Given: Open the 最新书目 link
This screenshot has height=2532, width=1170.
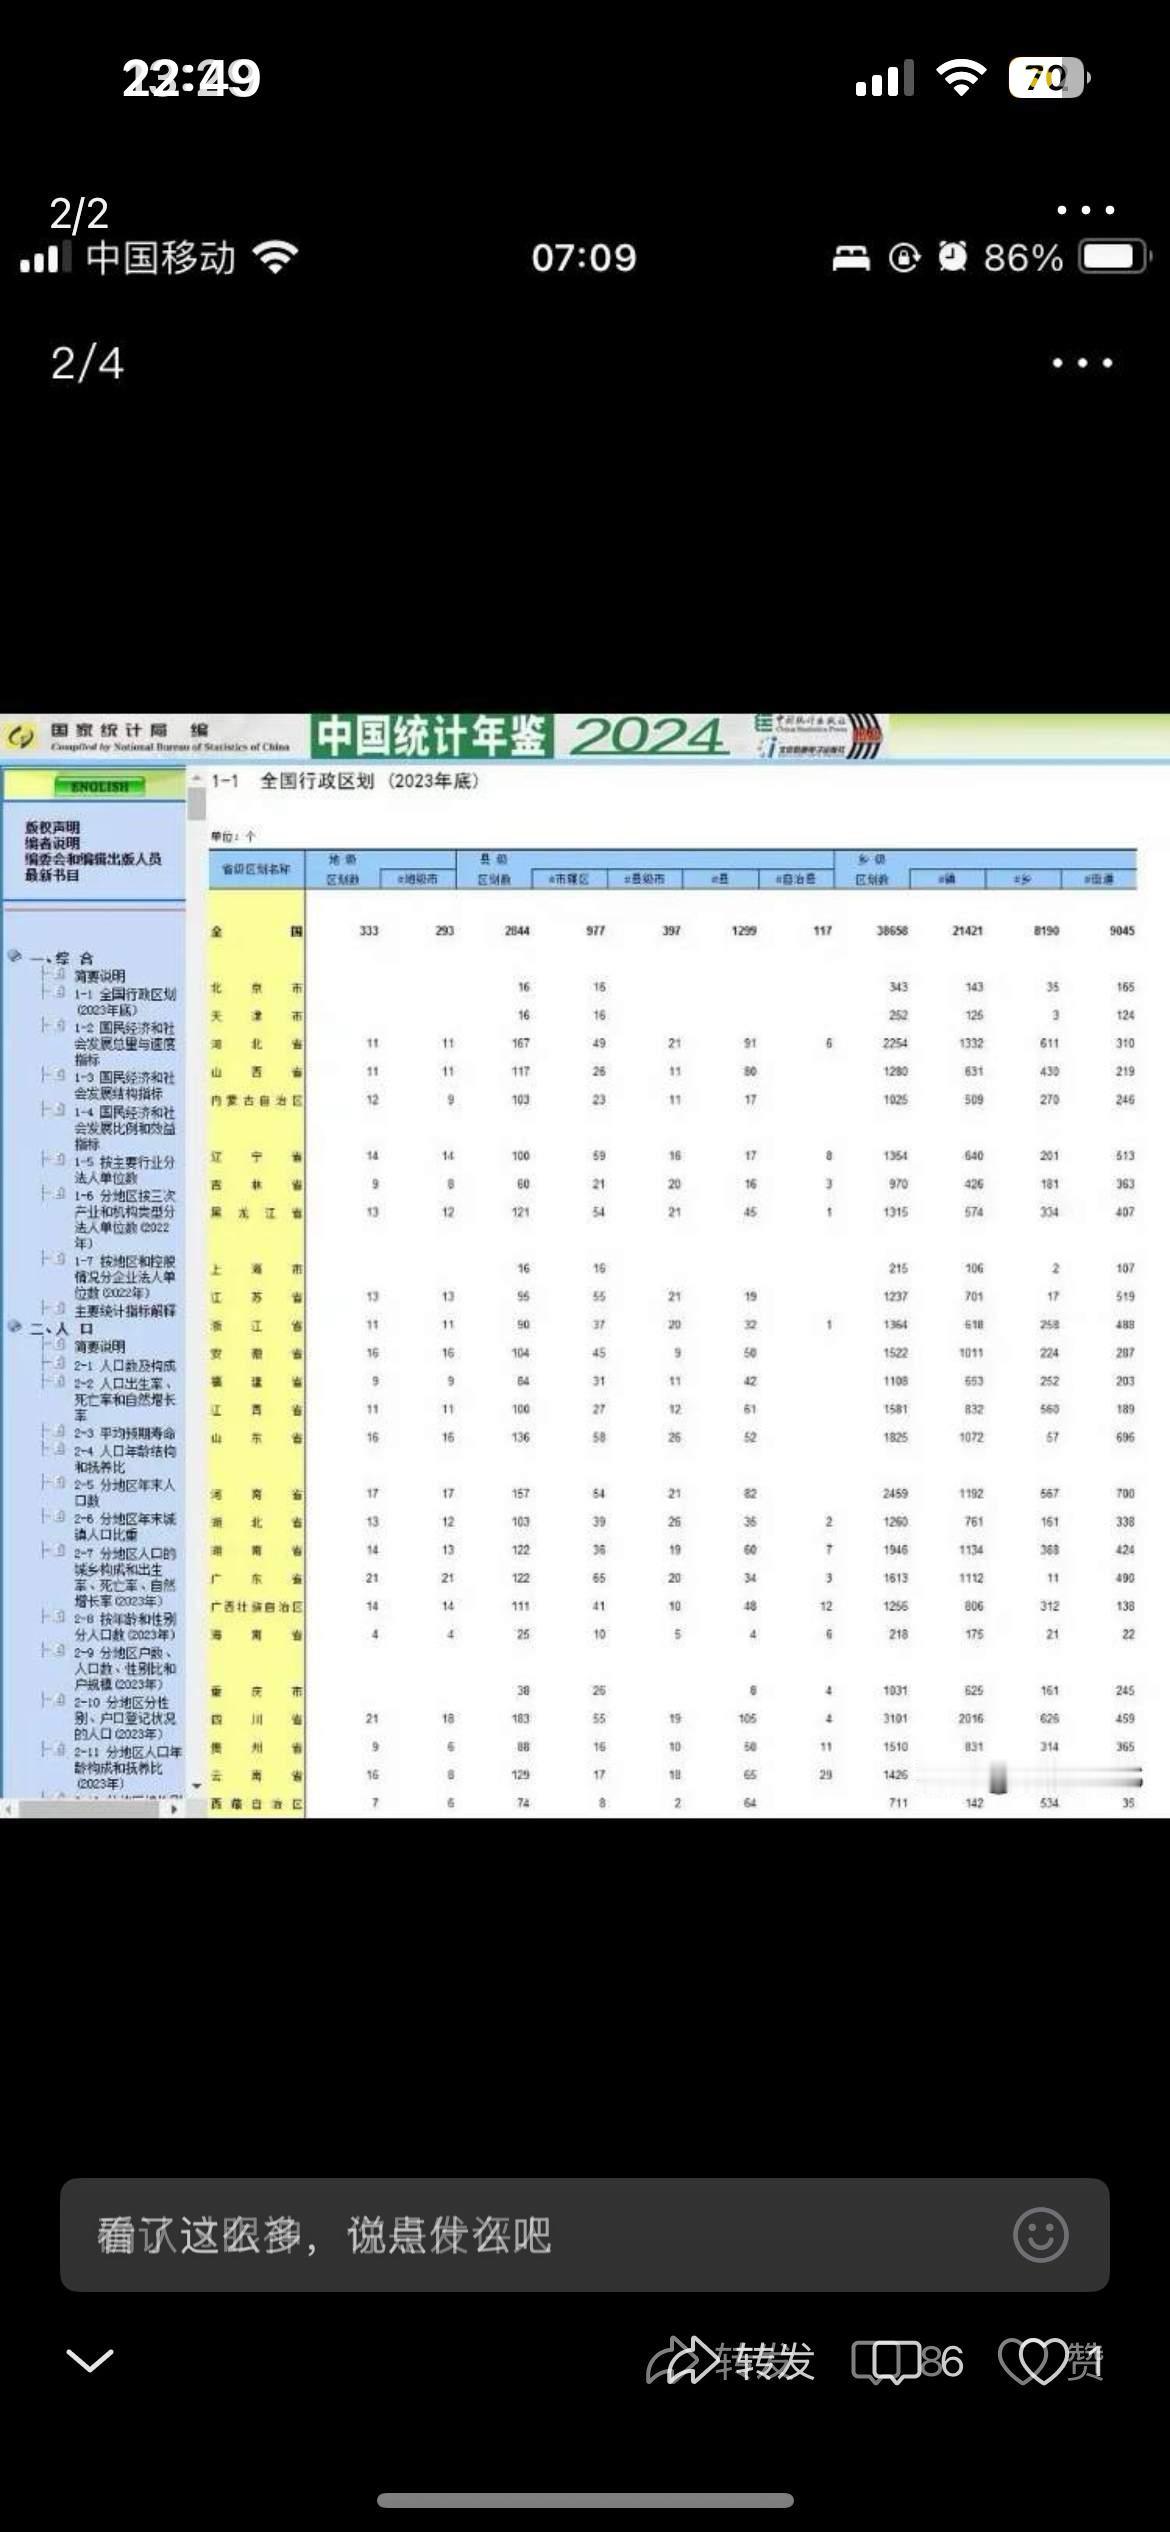Looking at the screenshot, I should 52,875.
